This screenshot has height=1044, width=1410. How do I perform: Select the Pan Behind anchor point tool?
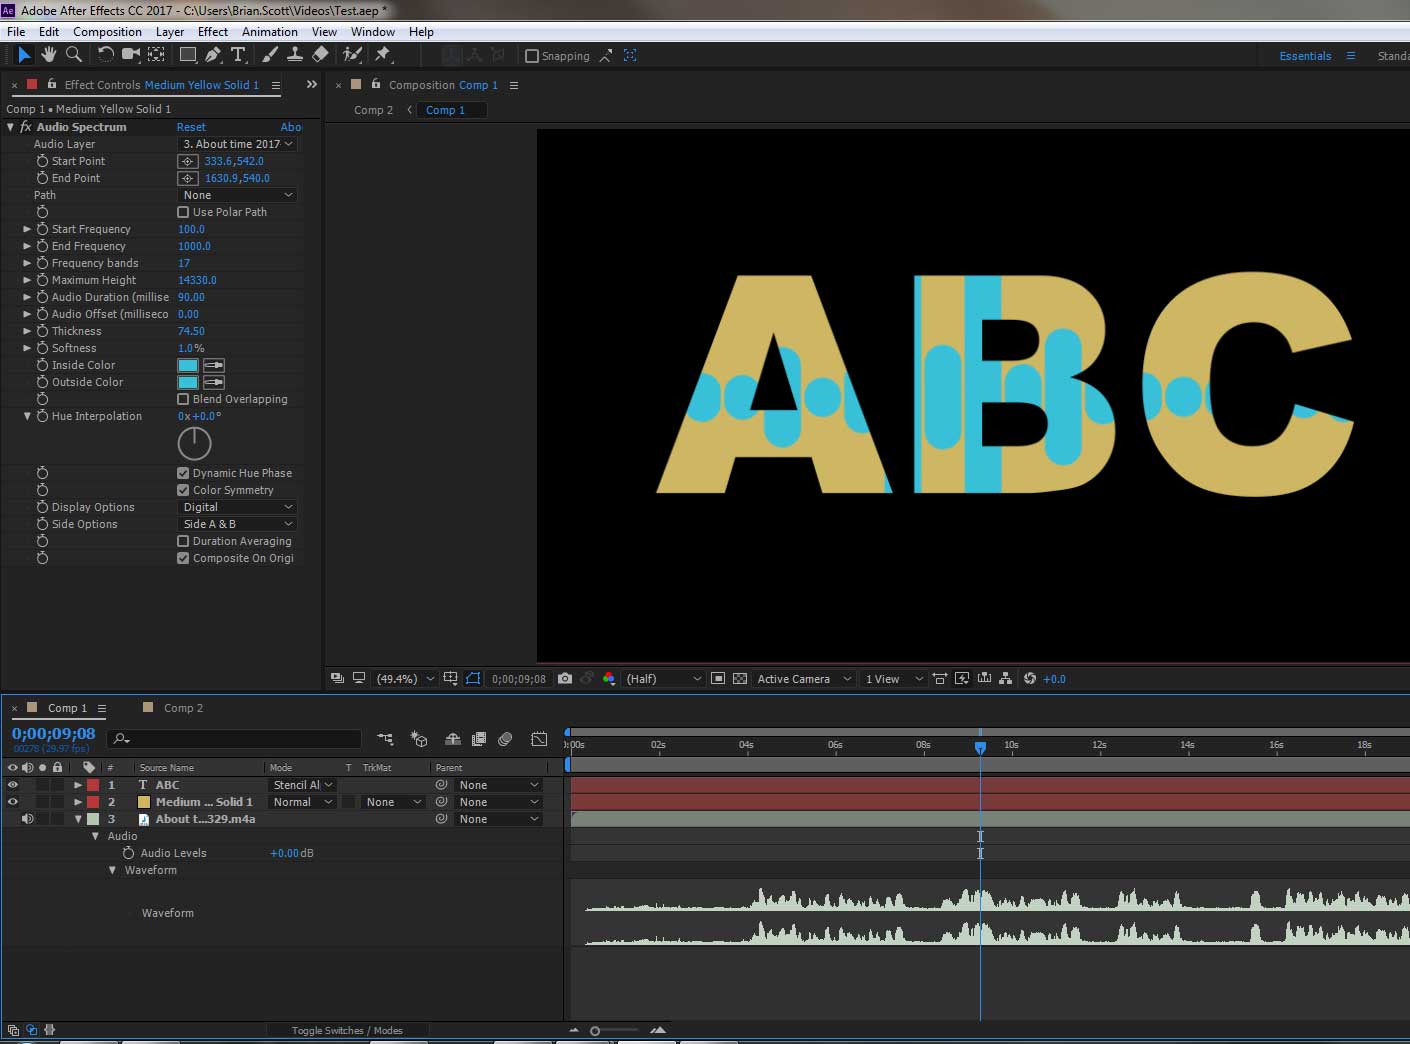[157, 55]
